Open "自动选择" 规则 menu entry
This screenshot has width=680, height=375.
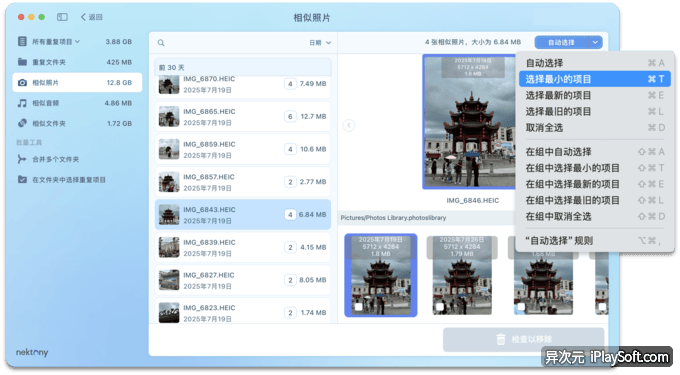tap(595, 241)
